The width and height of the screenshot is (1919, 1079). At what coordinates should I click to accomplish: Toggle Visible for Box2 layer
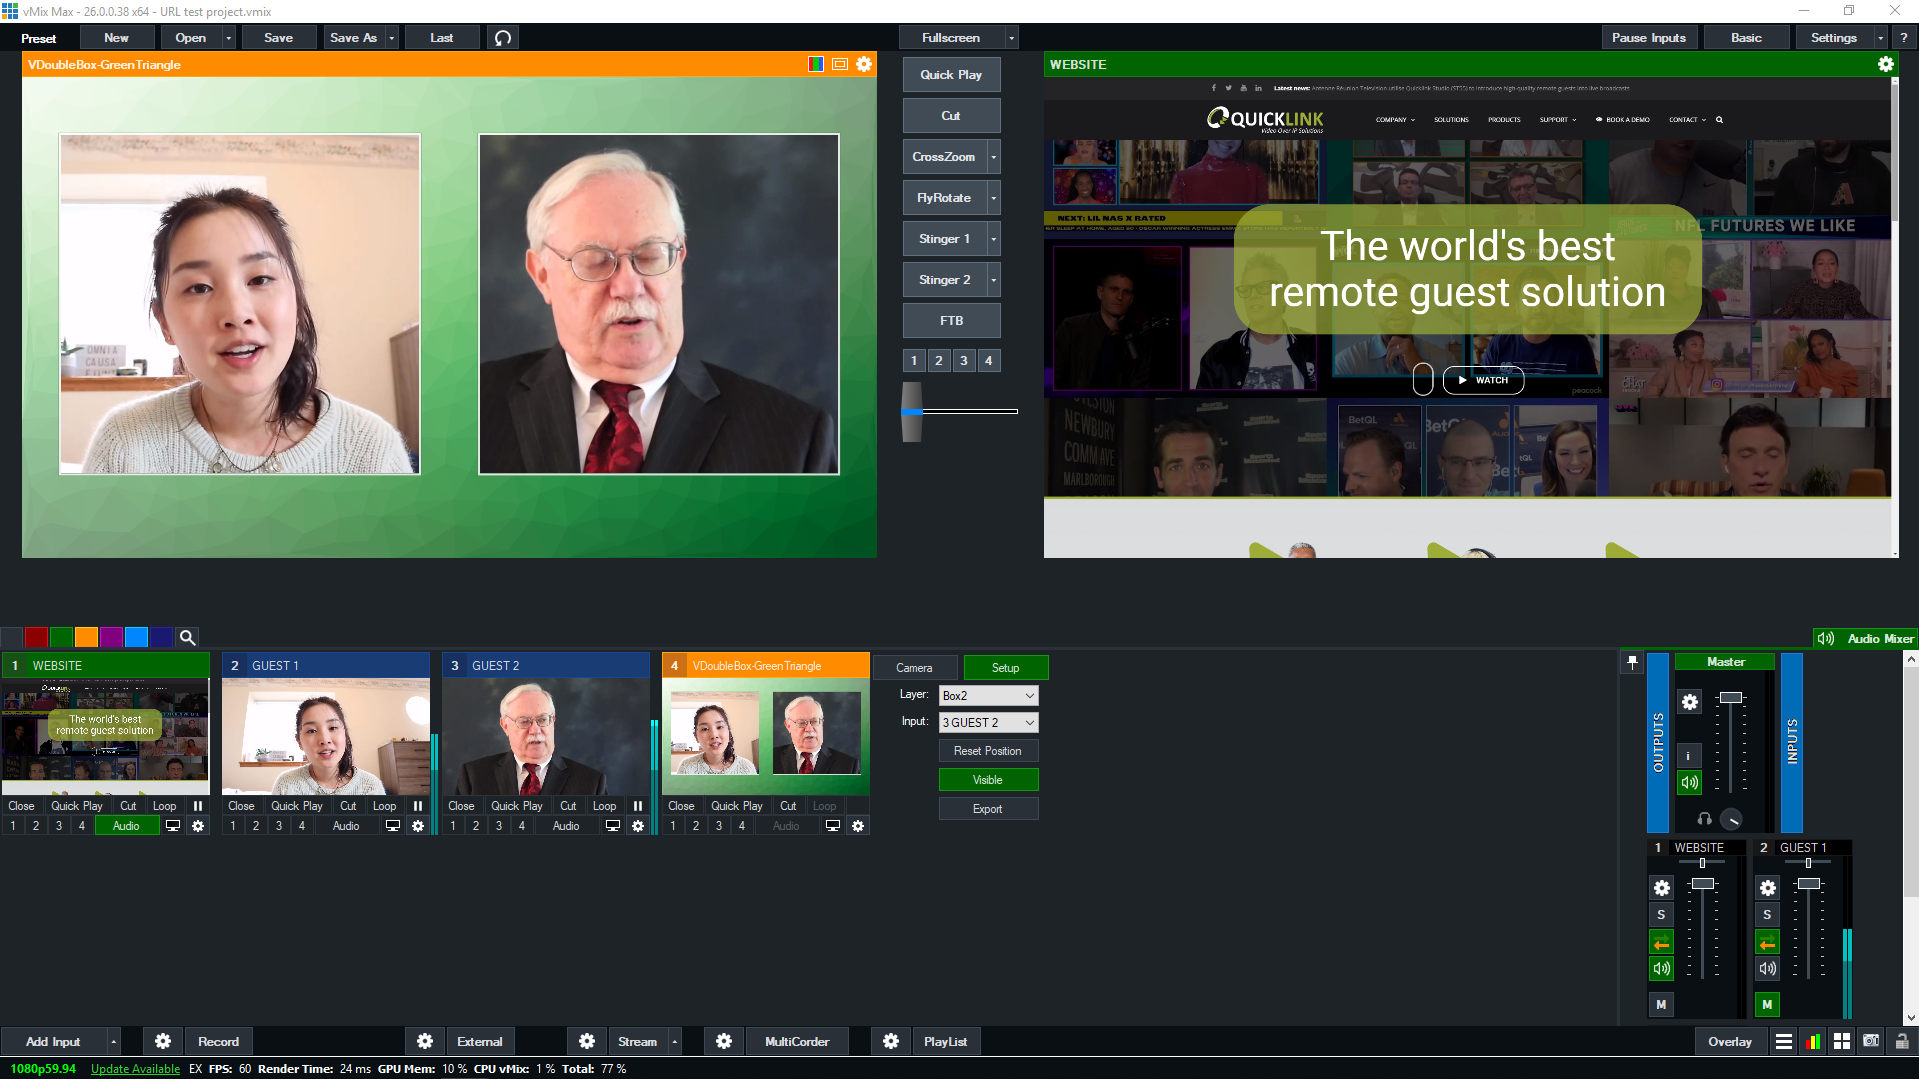click(988, 780)
